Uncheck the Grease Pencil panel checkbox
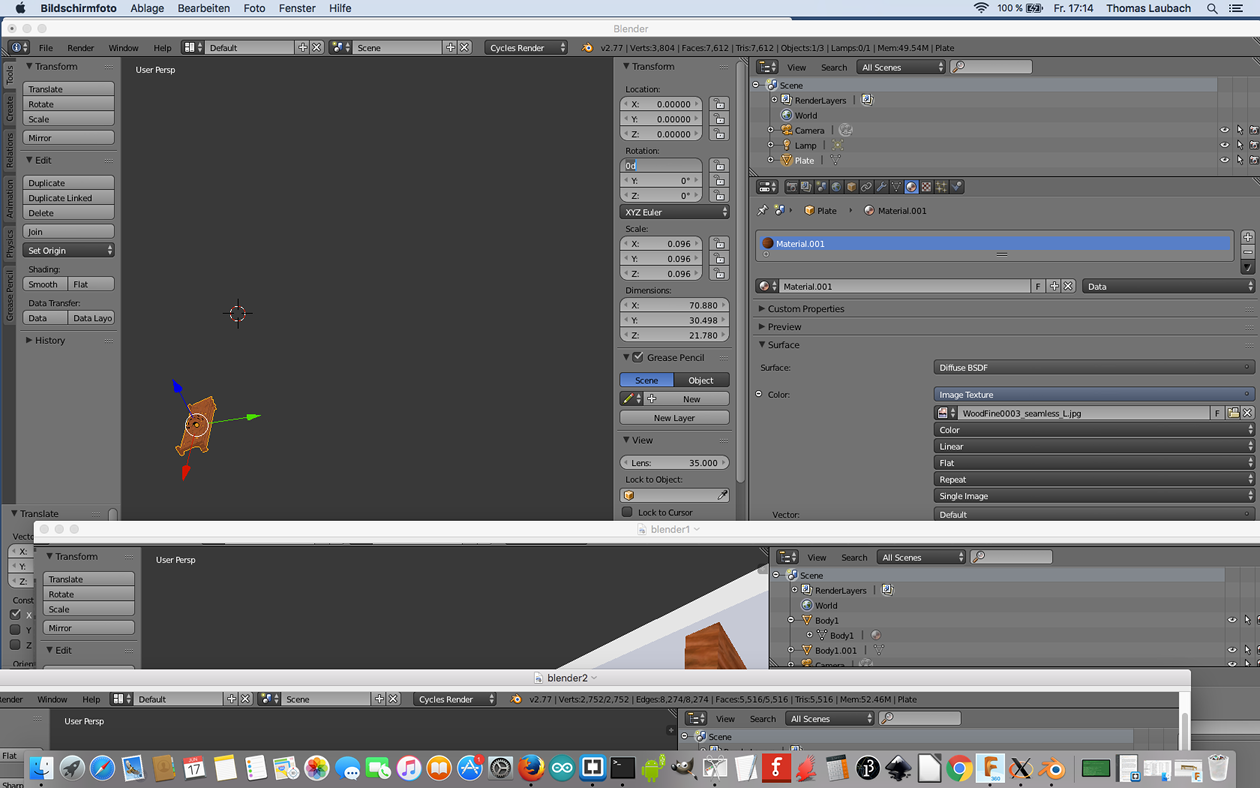The height and width of the screenshot is (788, 1260). tap(638, 357)
